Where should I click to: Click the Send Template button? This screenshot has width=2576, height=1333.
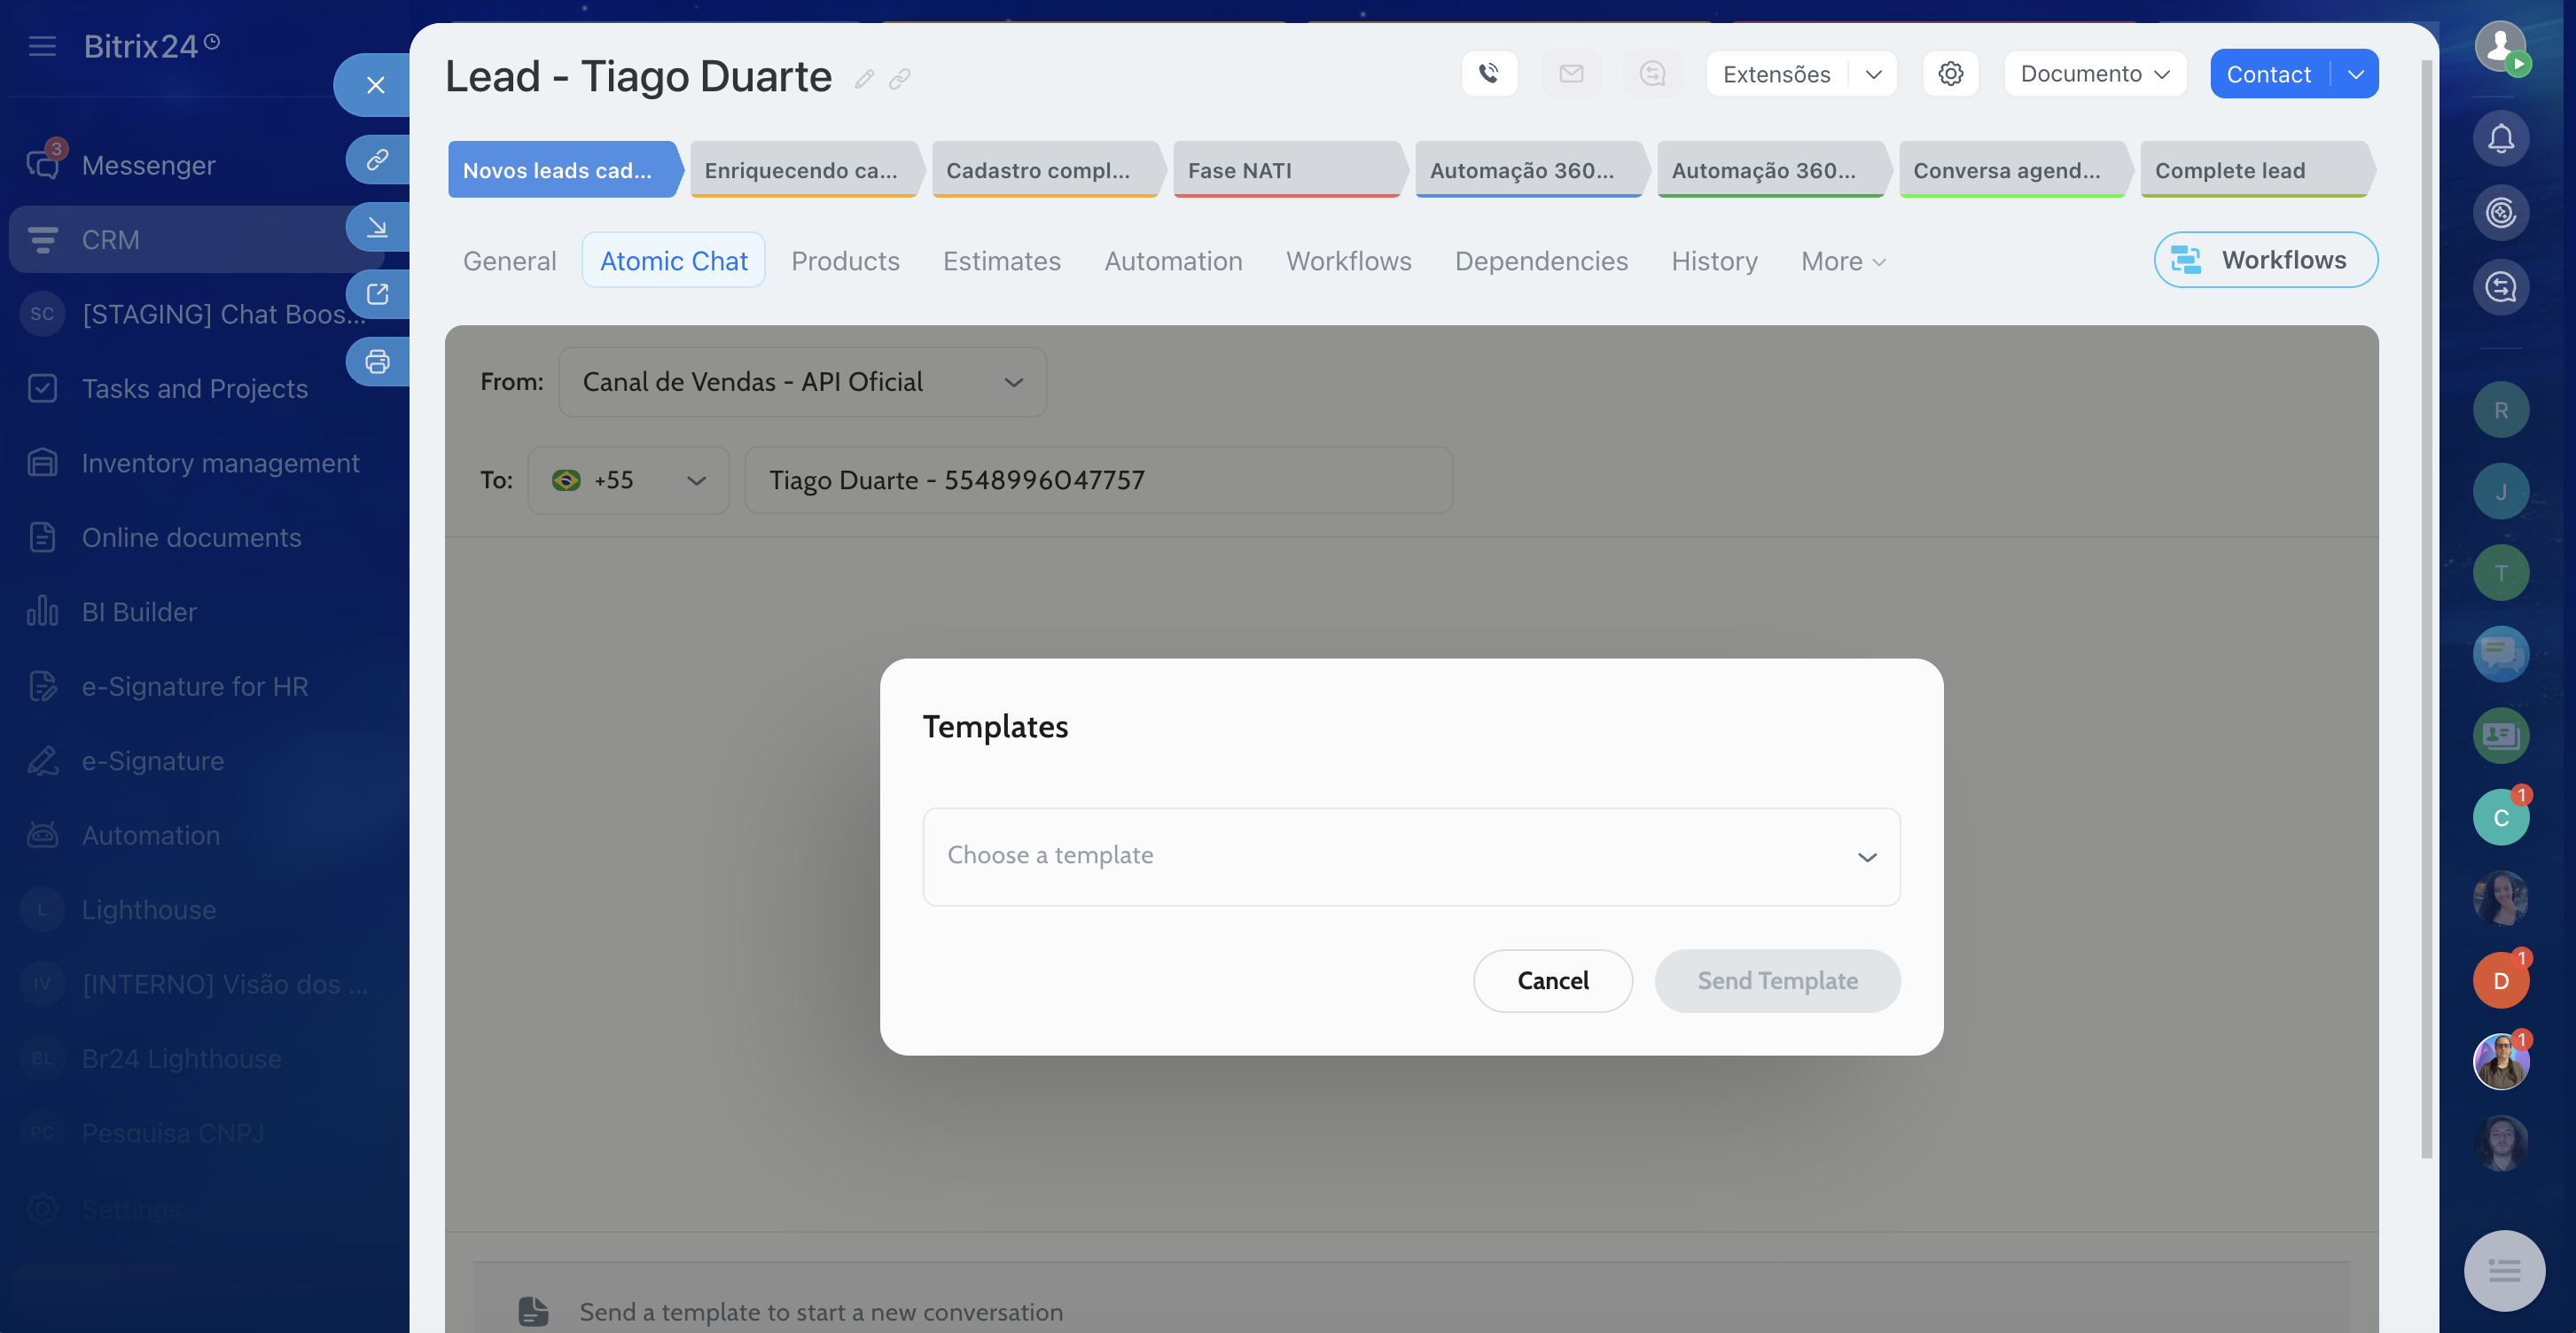[x=1777, y=980]
